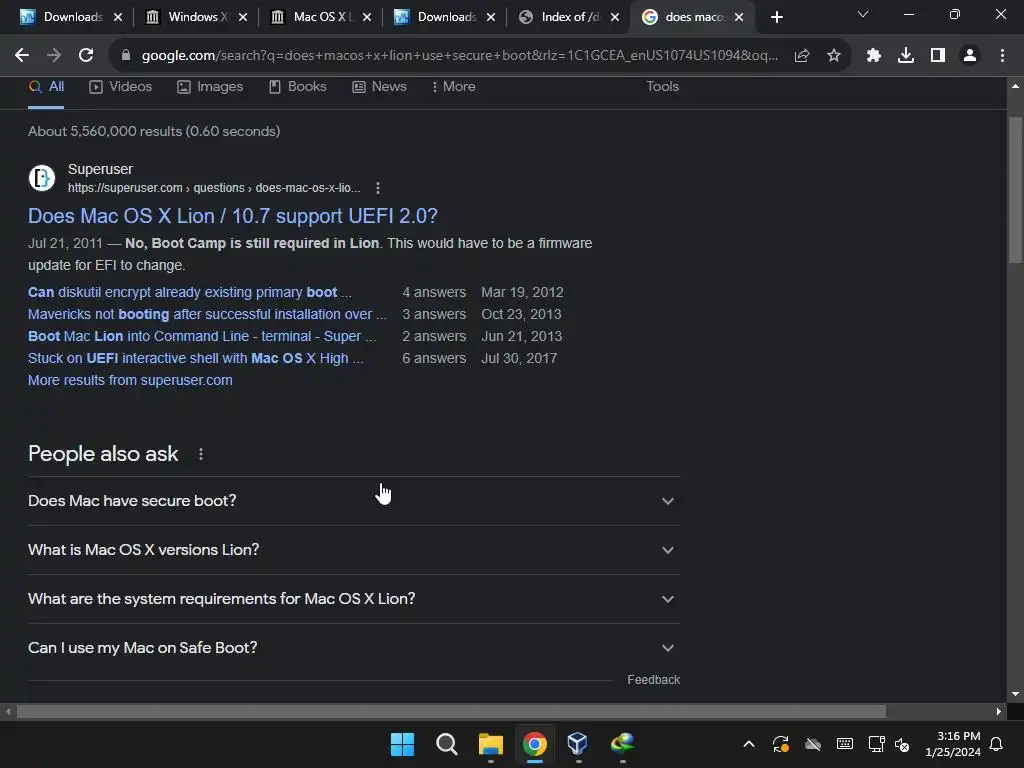1024x768 pixels.
Task: Open Chrome's three-dot menu
Action: [1002, 56]
